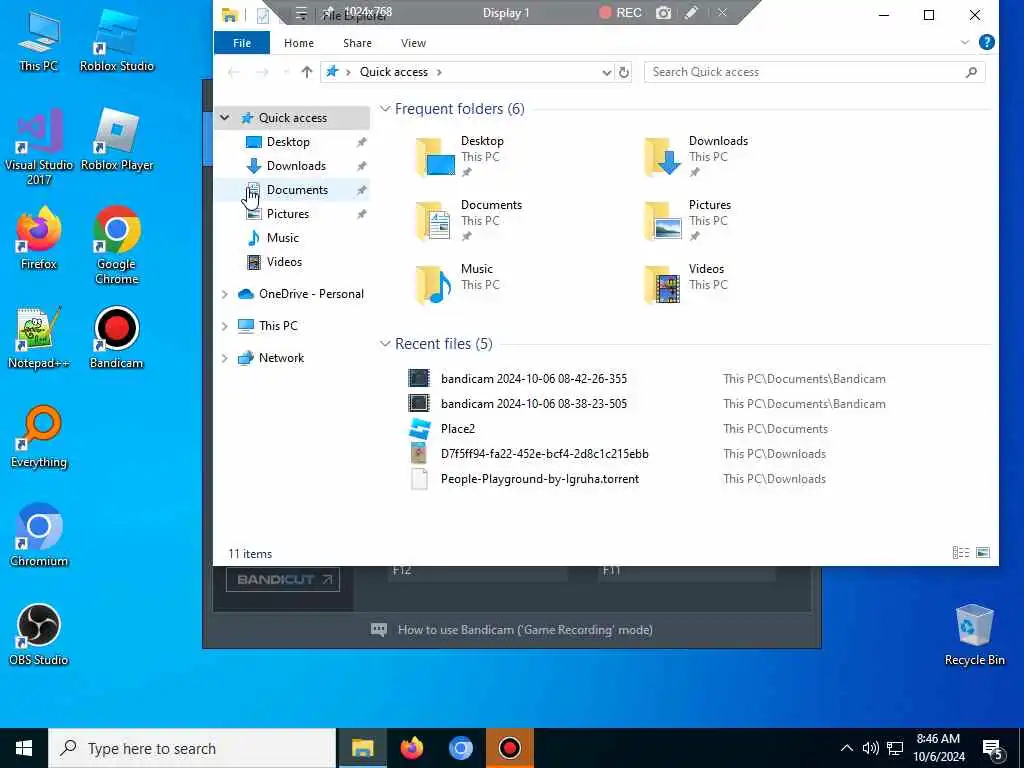Click Bandicam draw pencil icon
This screenshot has height=768, width=1024.
692,12
